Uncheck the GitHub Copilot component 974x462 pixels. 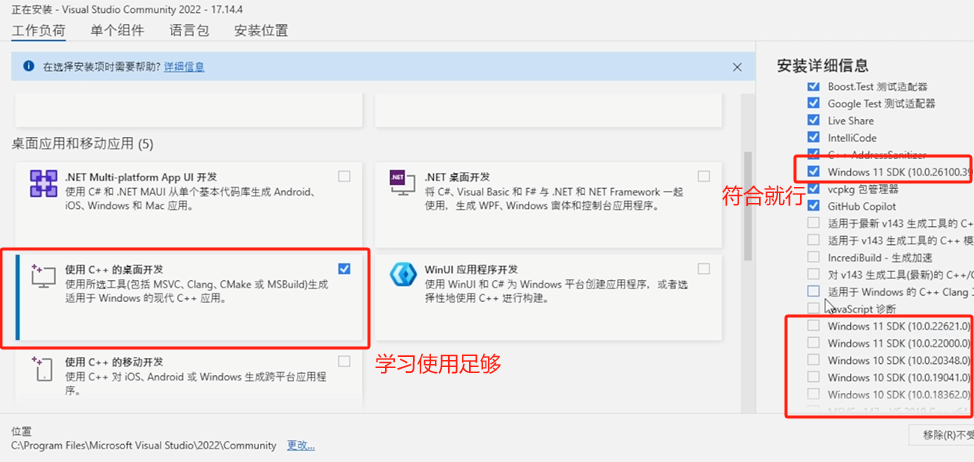(x=812, y=206)
